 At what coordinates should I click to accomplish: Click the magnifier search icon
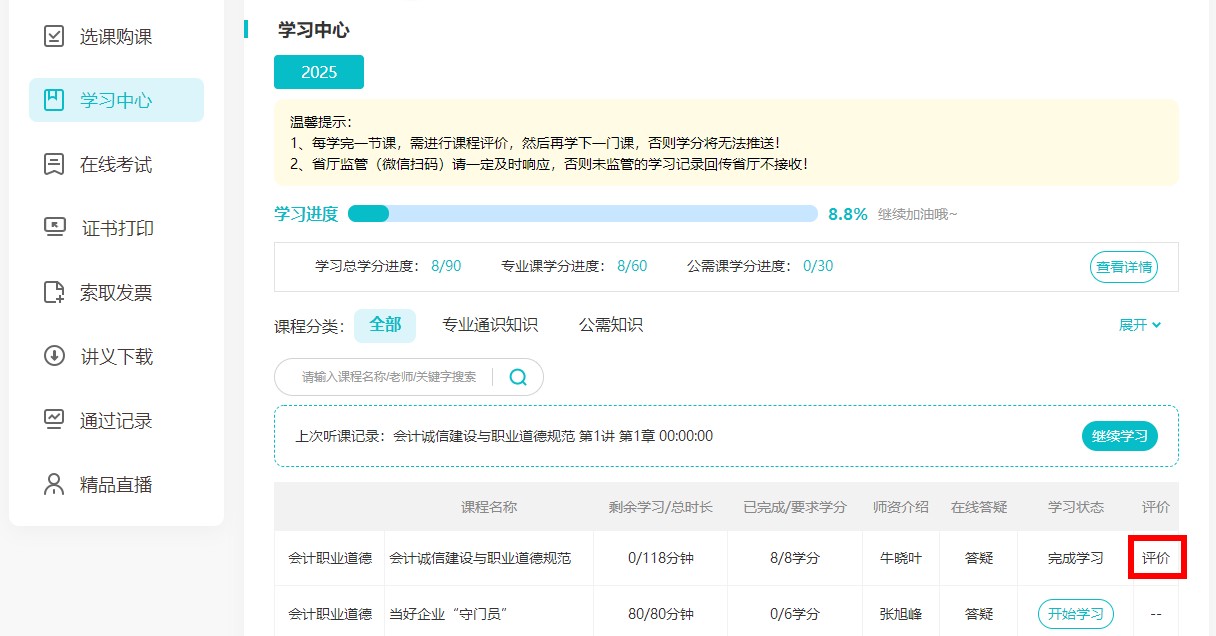518,377
